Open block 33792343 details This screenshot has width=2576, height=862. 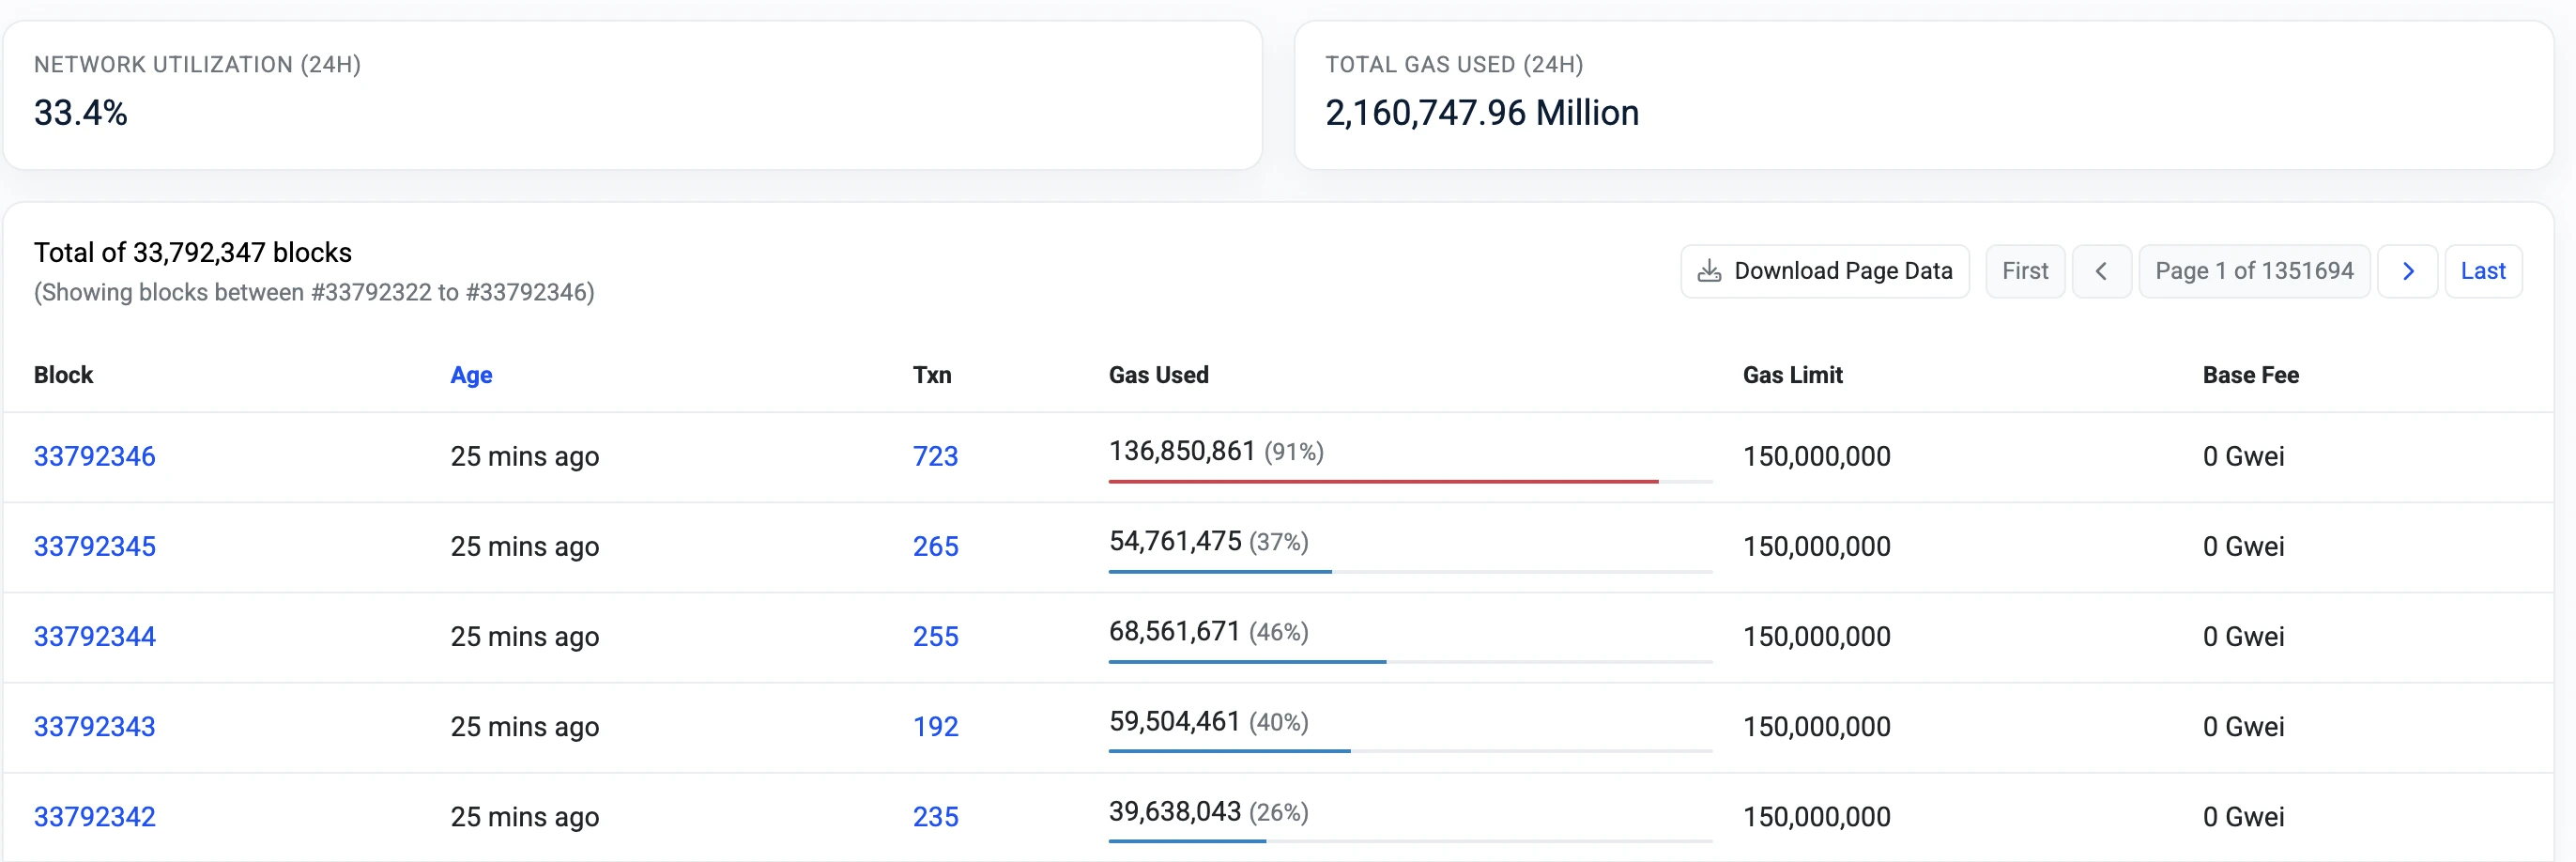(95, 726)
